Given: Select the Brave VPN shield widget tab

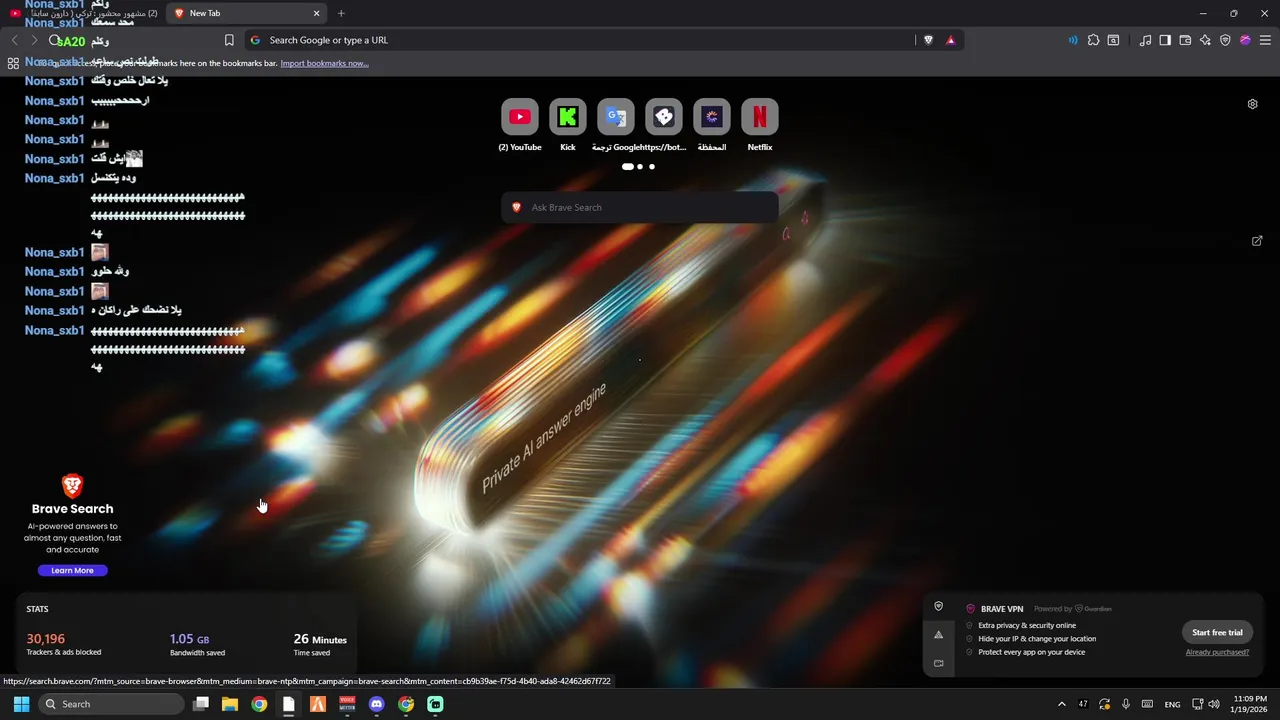Looking at the screenshot, I should click(x=938, y=606).
